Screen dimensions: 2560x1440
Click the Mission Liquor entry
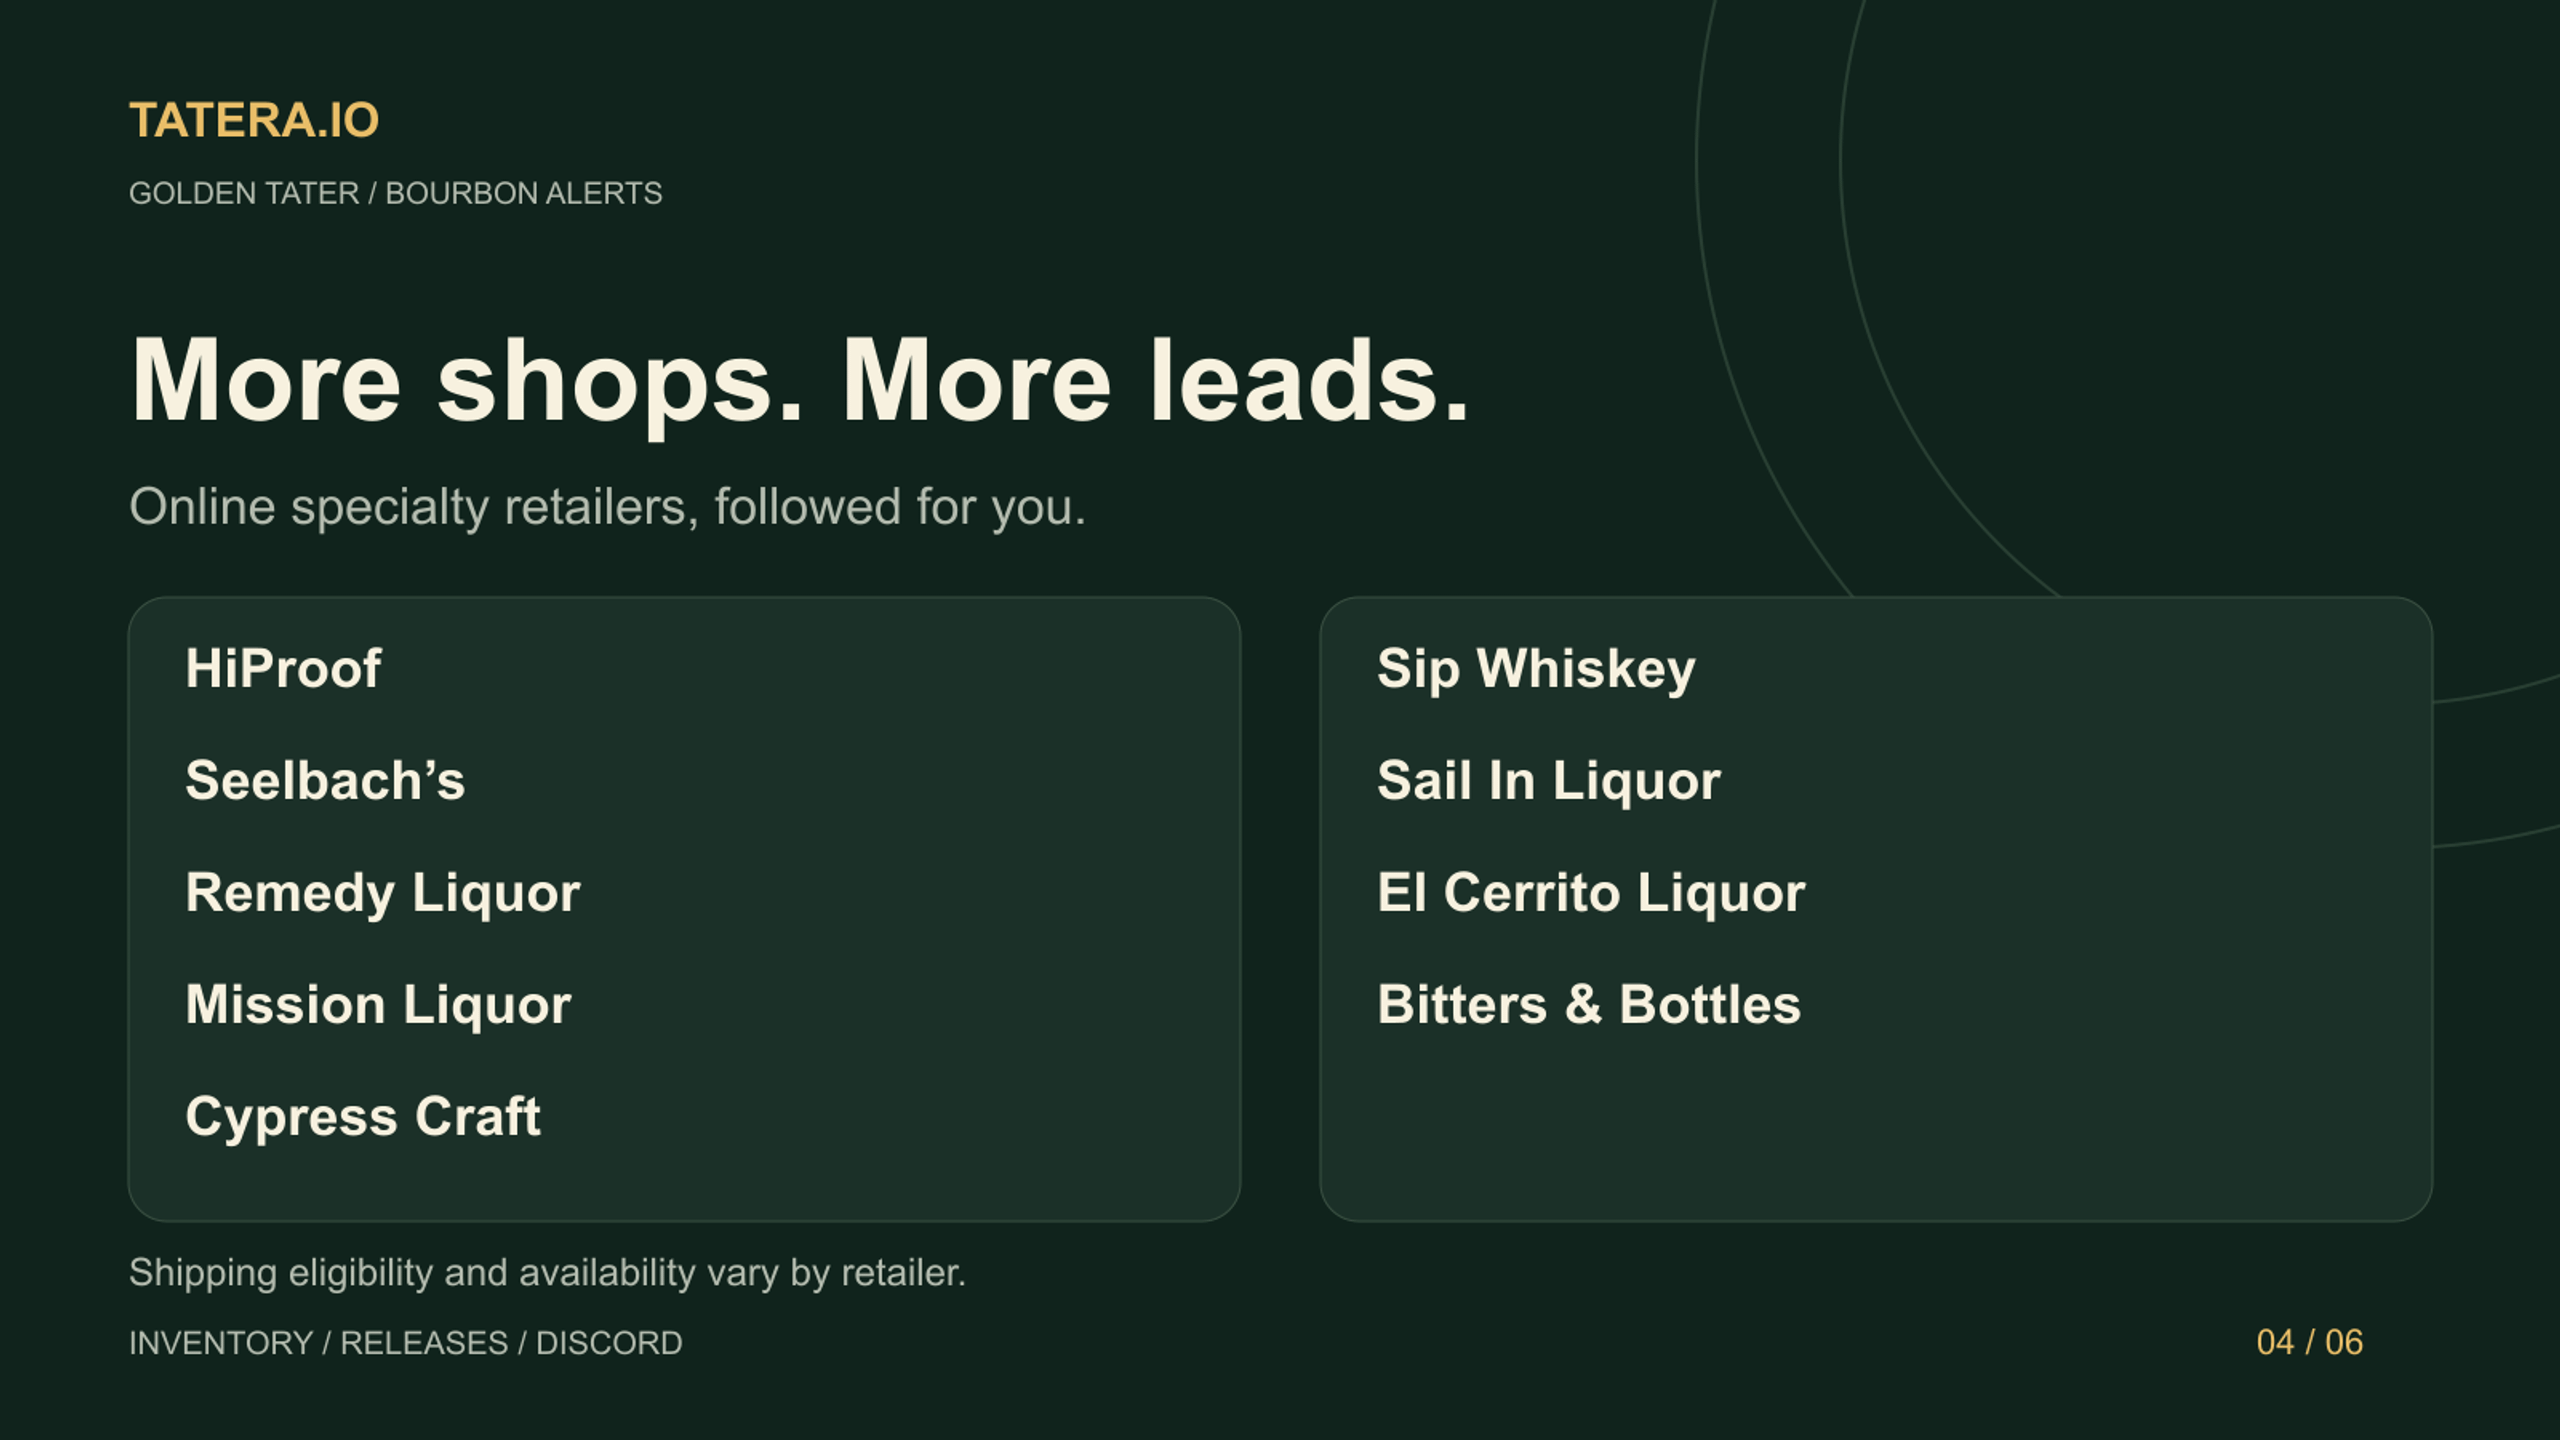pyautogui.click(x=378, y=1005)
